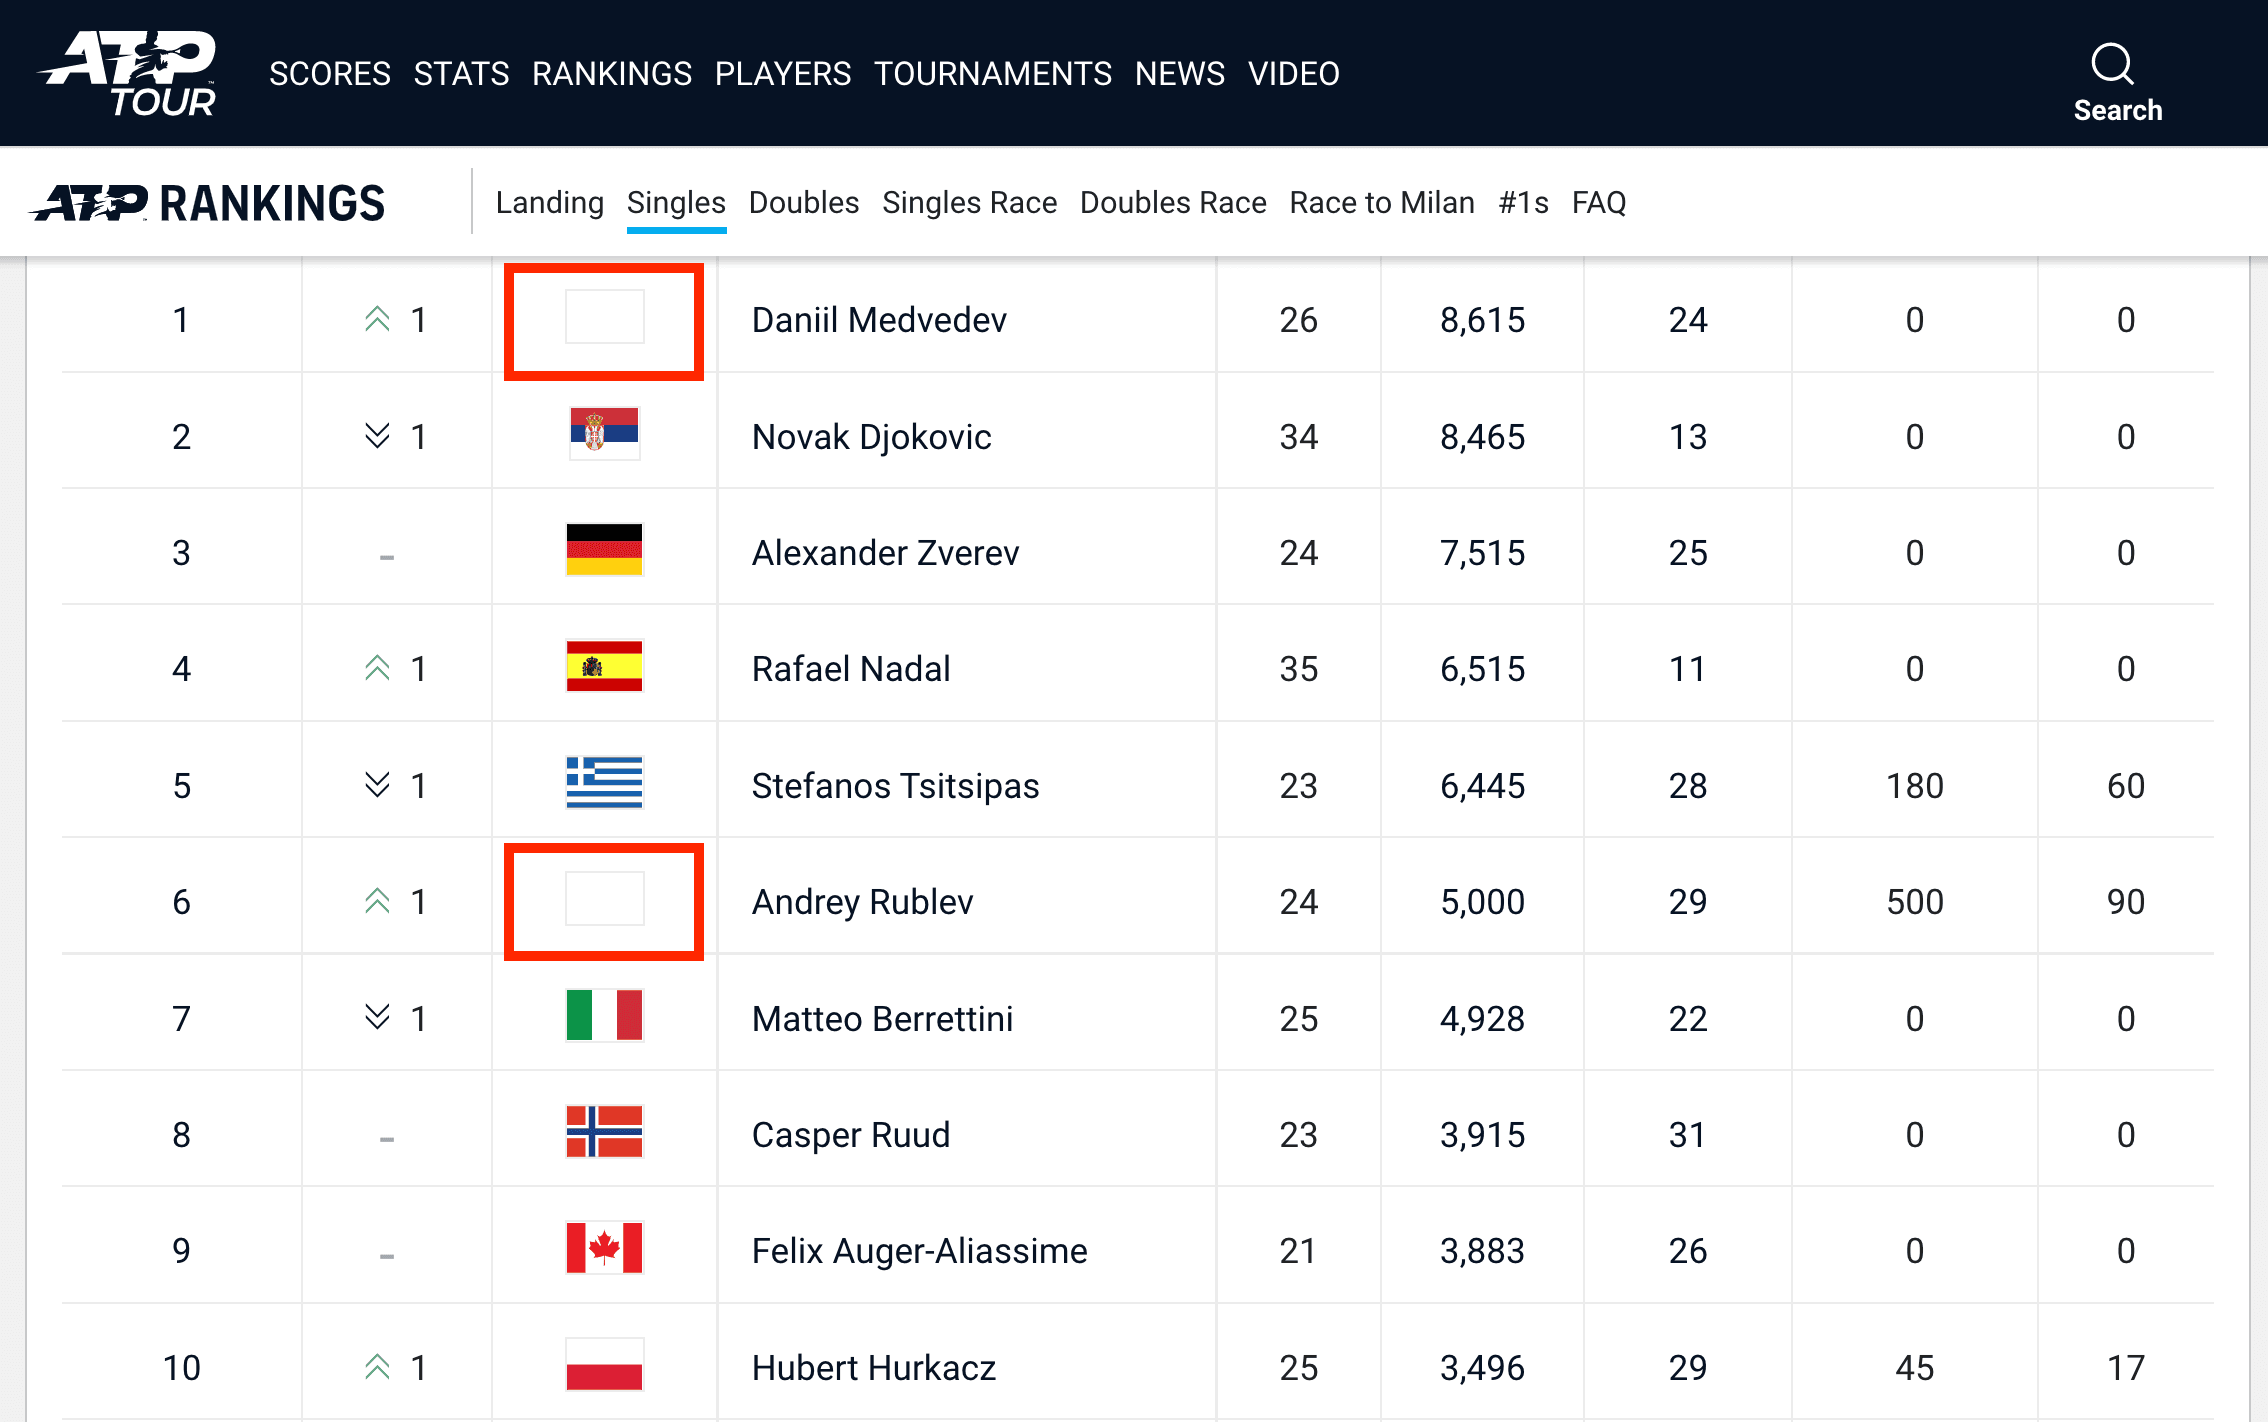Open VIDEO in the top navigation
The image size is (2268, 1422).
(1294, 74)
